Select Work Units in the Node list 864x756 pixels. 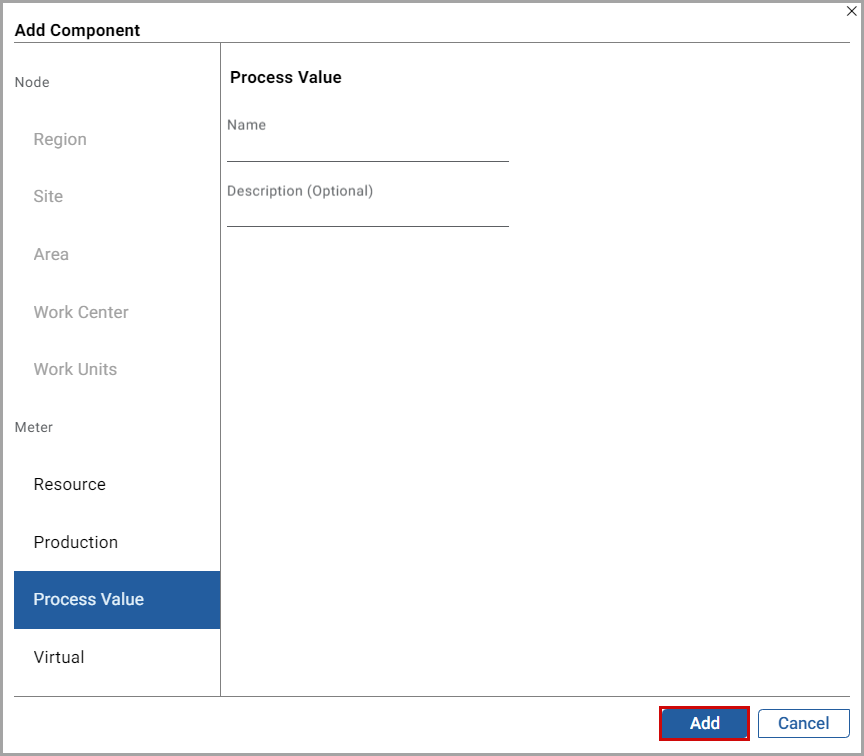(75, 369)
